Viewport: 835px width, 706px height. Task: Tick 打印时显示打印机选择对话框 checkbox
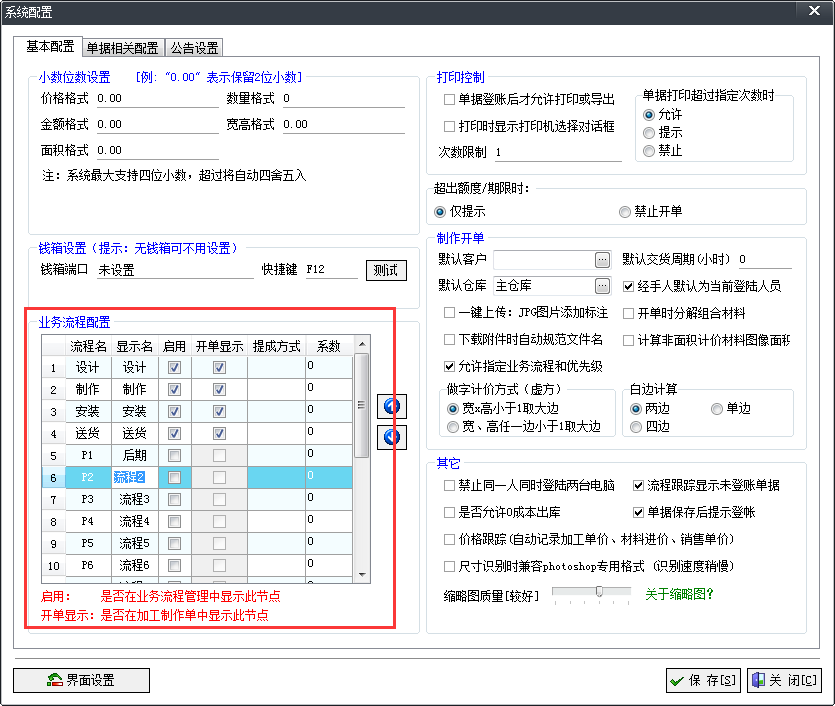pos(449,127)
